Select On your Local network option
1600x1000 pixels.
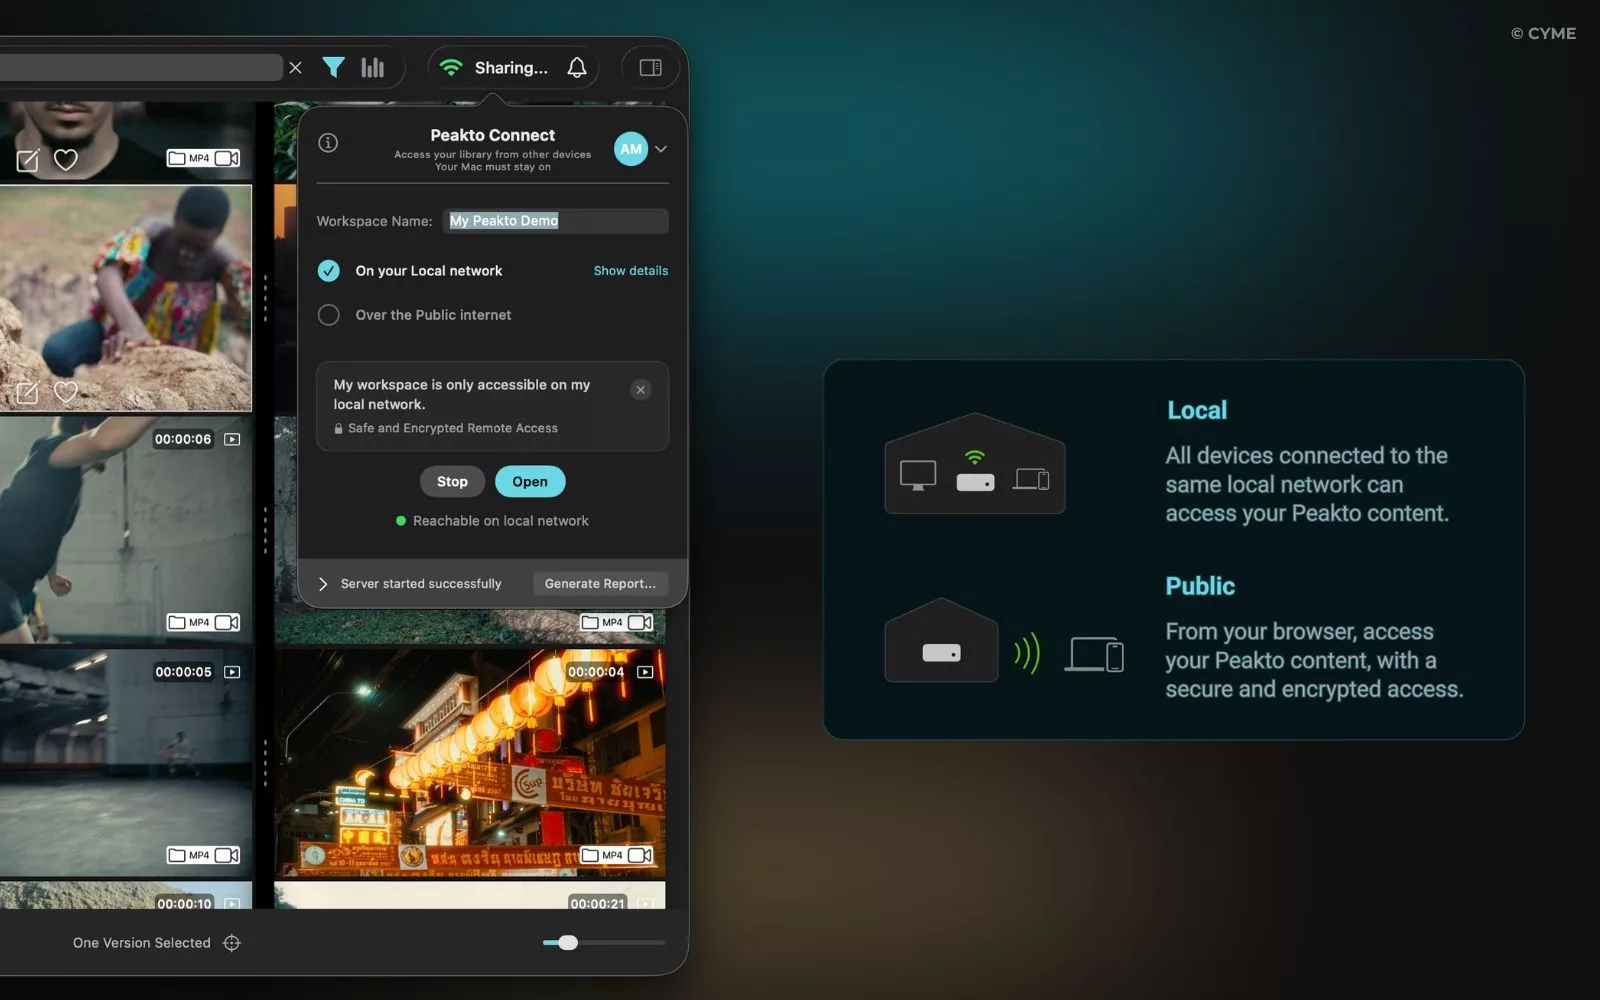(x=328, y=271)
